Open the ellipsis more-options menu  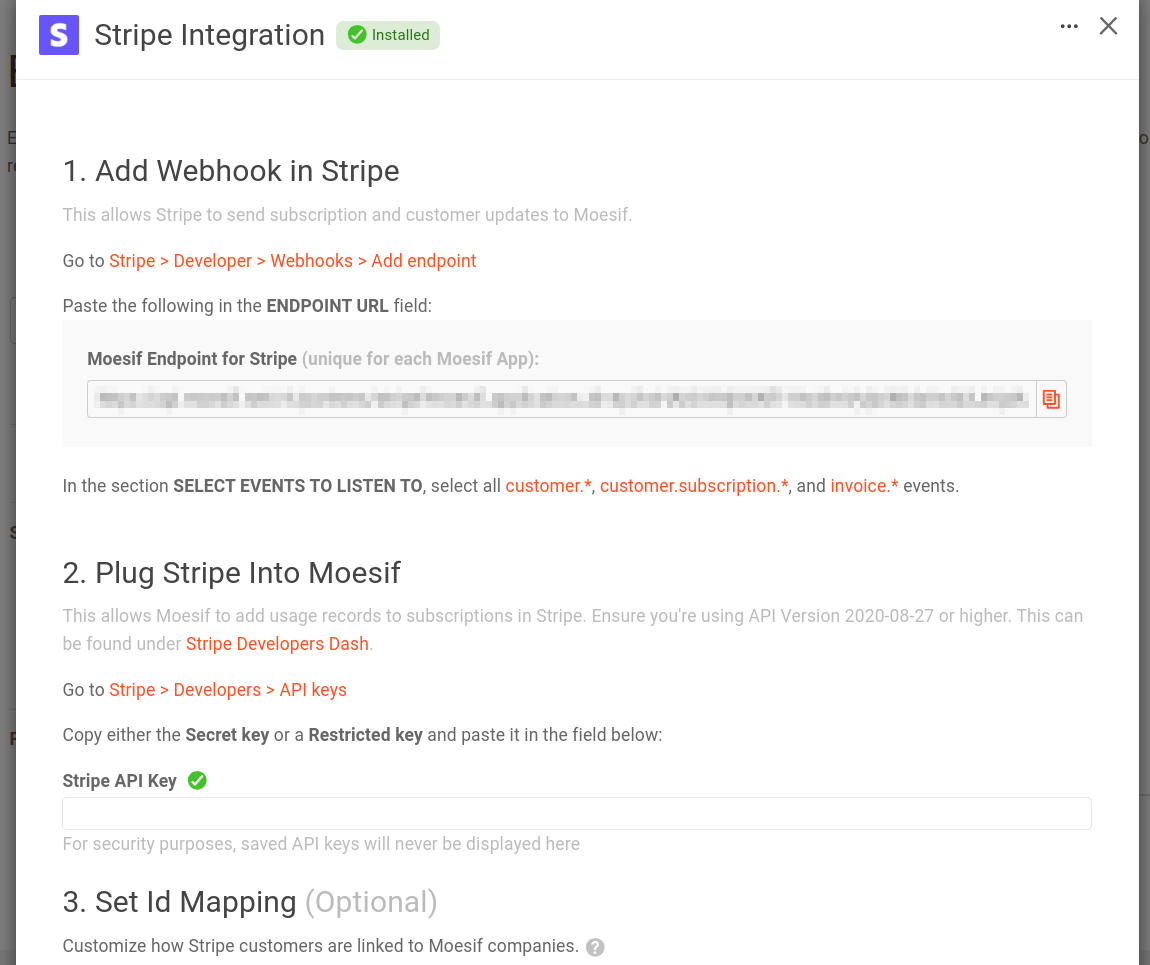1069,26
